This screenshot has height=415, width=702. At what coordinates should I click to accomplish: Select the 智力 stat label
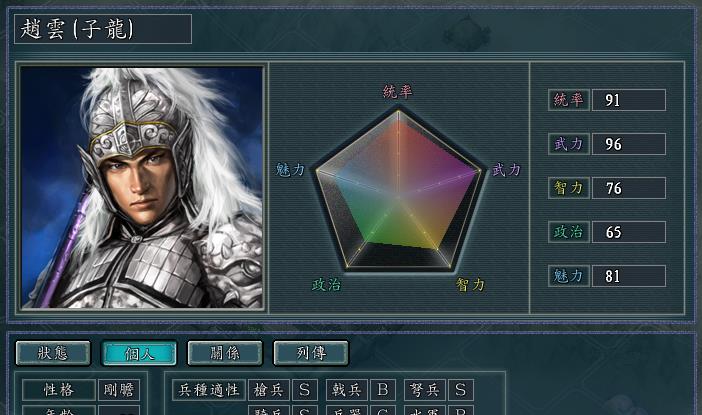569,188
